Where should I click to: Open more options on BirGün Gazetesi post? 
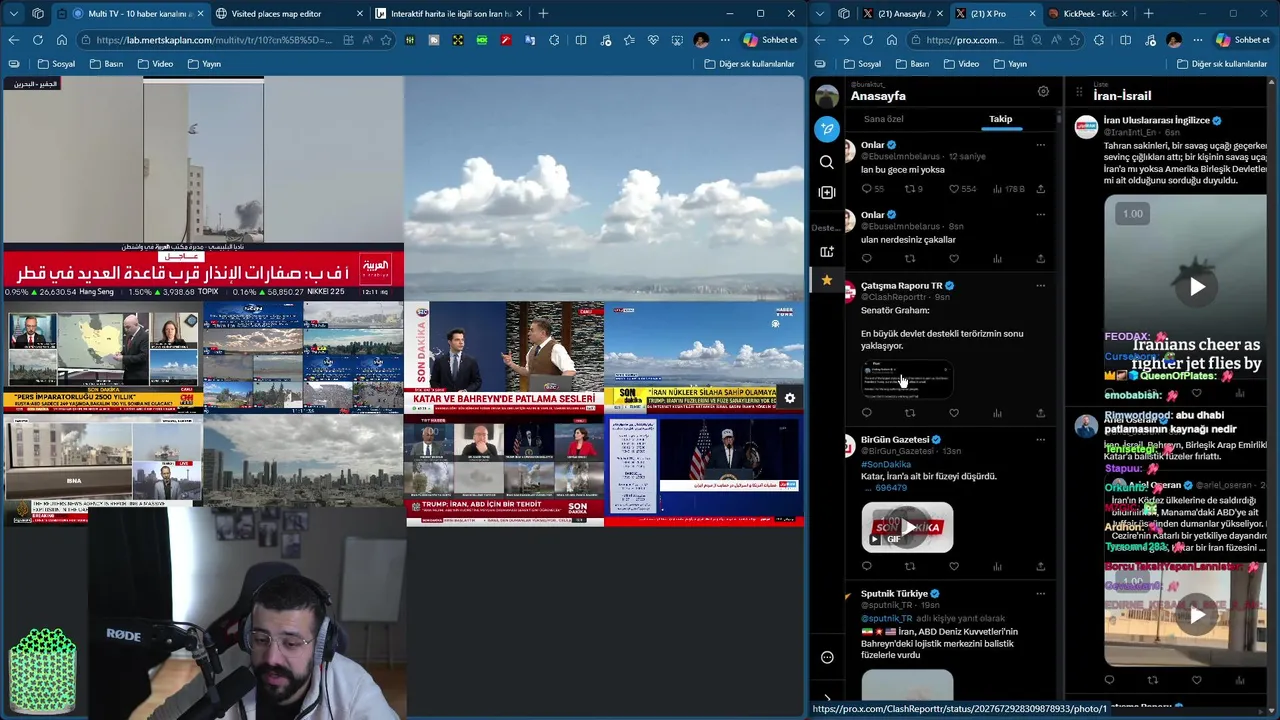coord(1040,440)
